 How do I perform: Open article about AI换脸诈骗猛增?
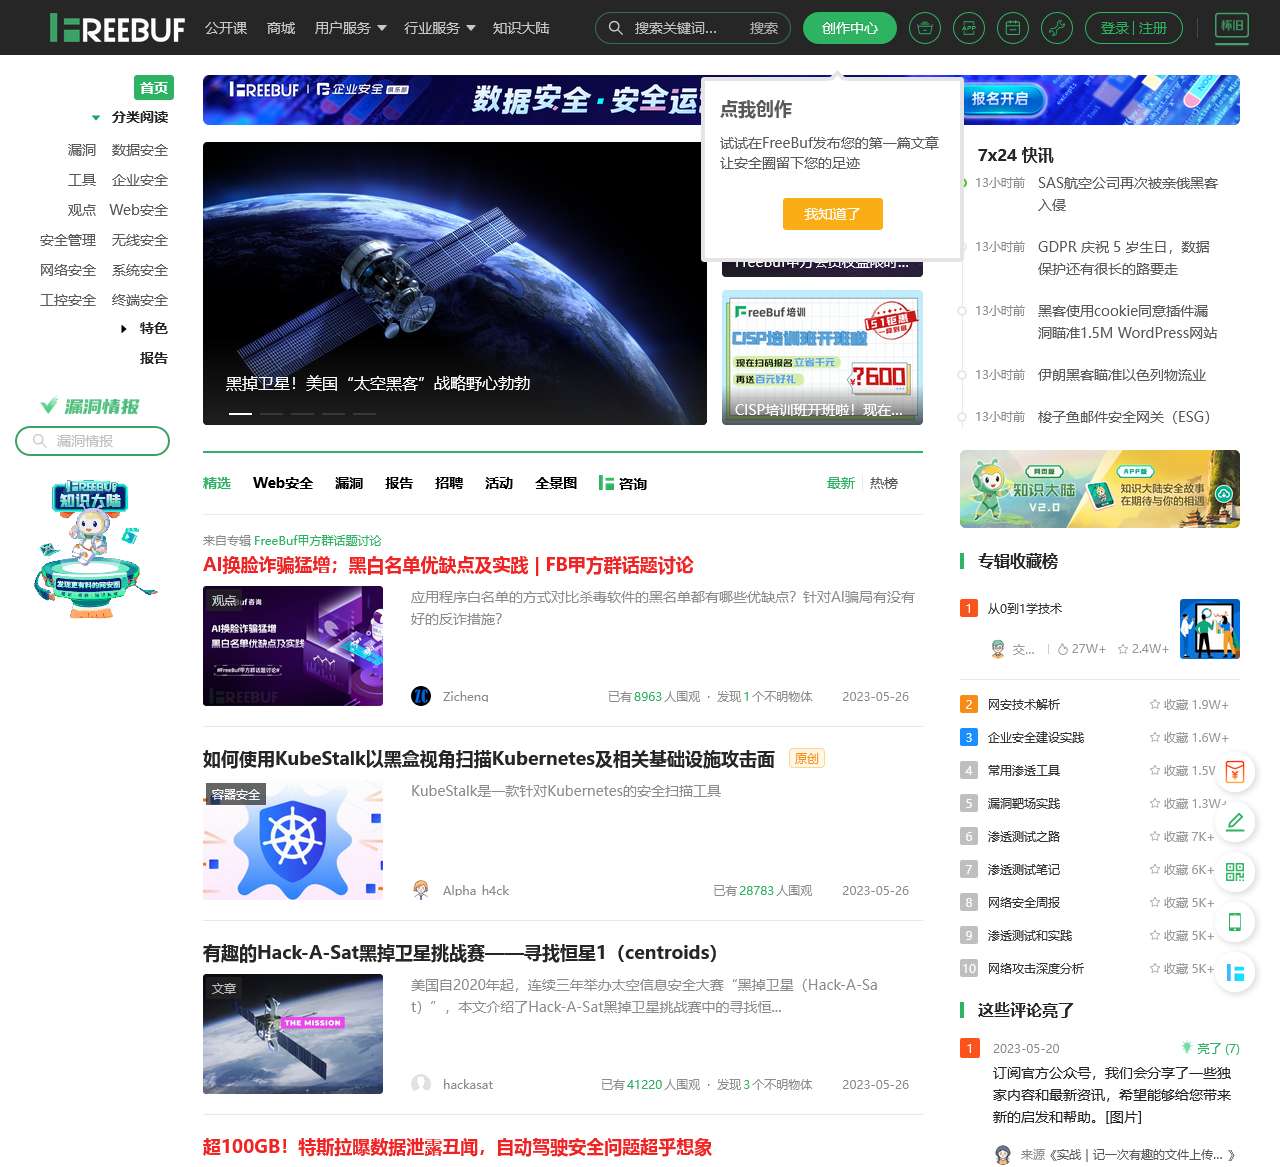pos(448,565)
